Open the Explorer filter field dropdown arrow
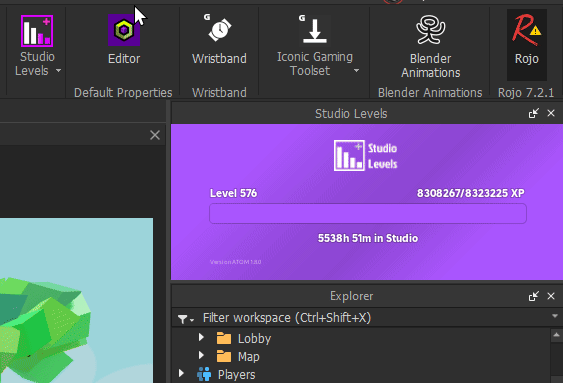Image resolution: width=563 pixels, height=383 pixels. [x=555, y=316]
